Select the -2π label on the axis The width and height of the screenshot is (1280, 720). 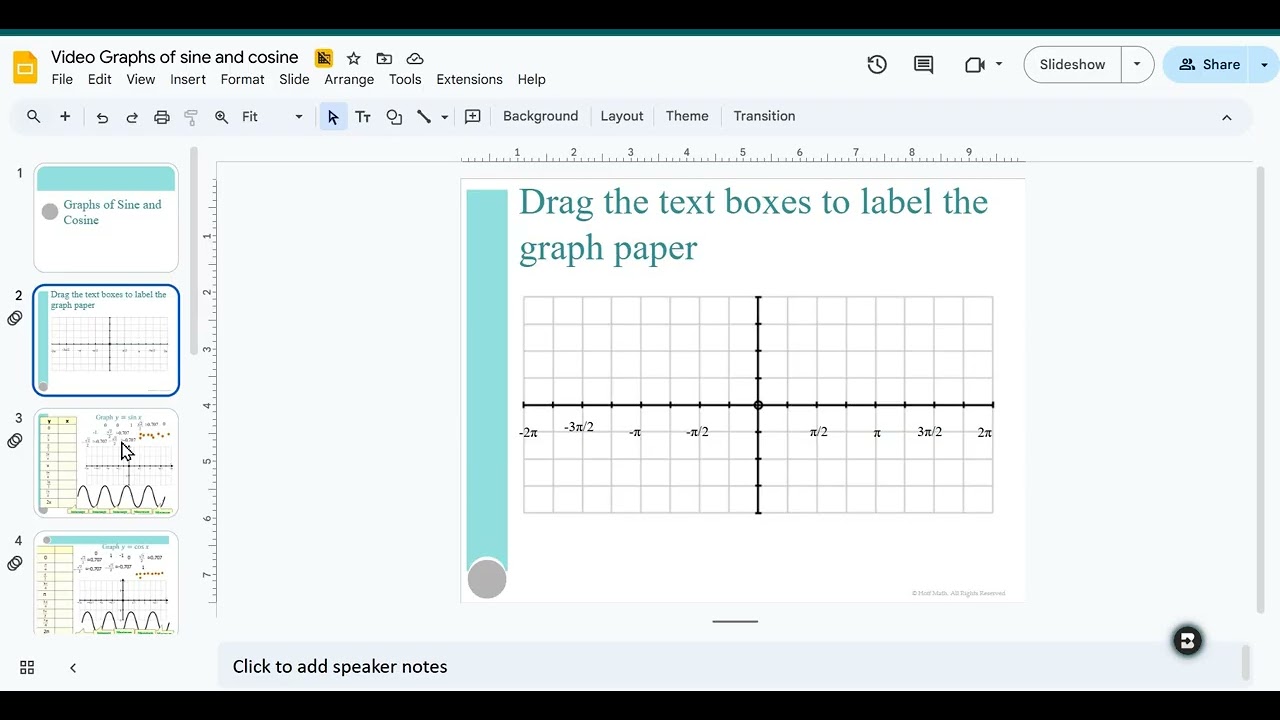coord(528,433)
